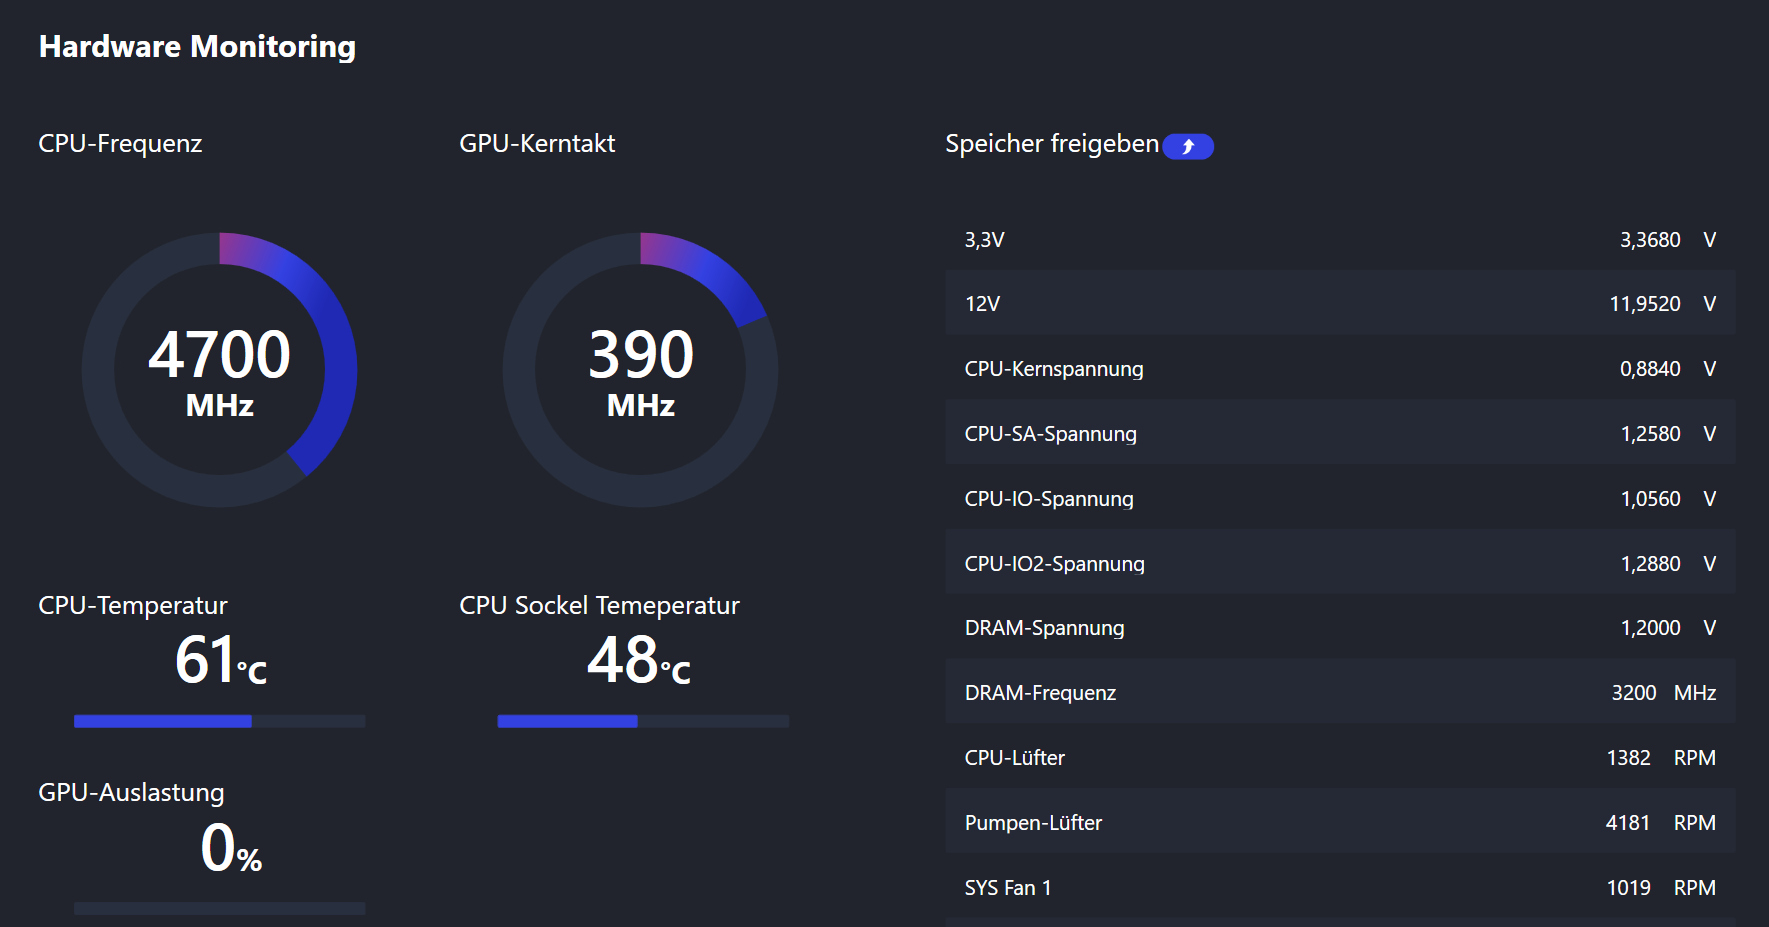Click the 61°C CPU temperature reading
Image resolution: width=1769 pixels, height=927 pixels.
click(221, 661)
